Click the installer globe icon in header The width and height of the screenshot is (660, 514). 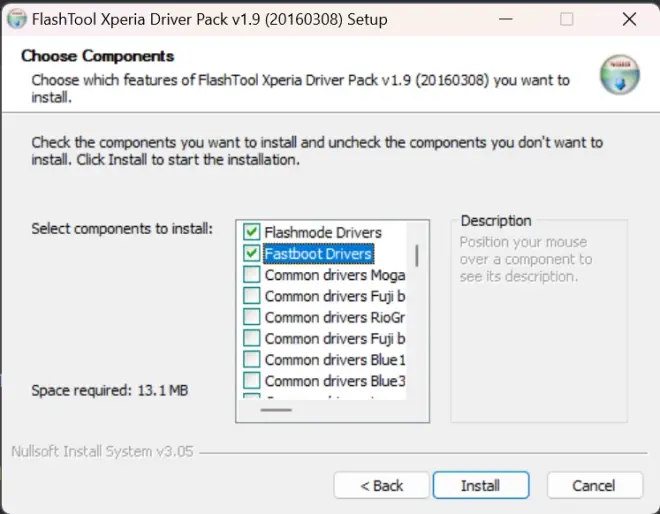(x=620, y=75)
